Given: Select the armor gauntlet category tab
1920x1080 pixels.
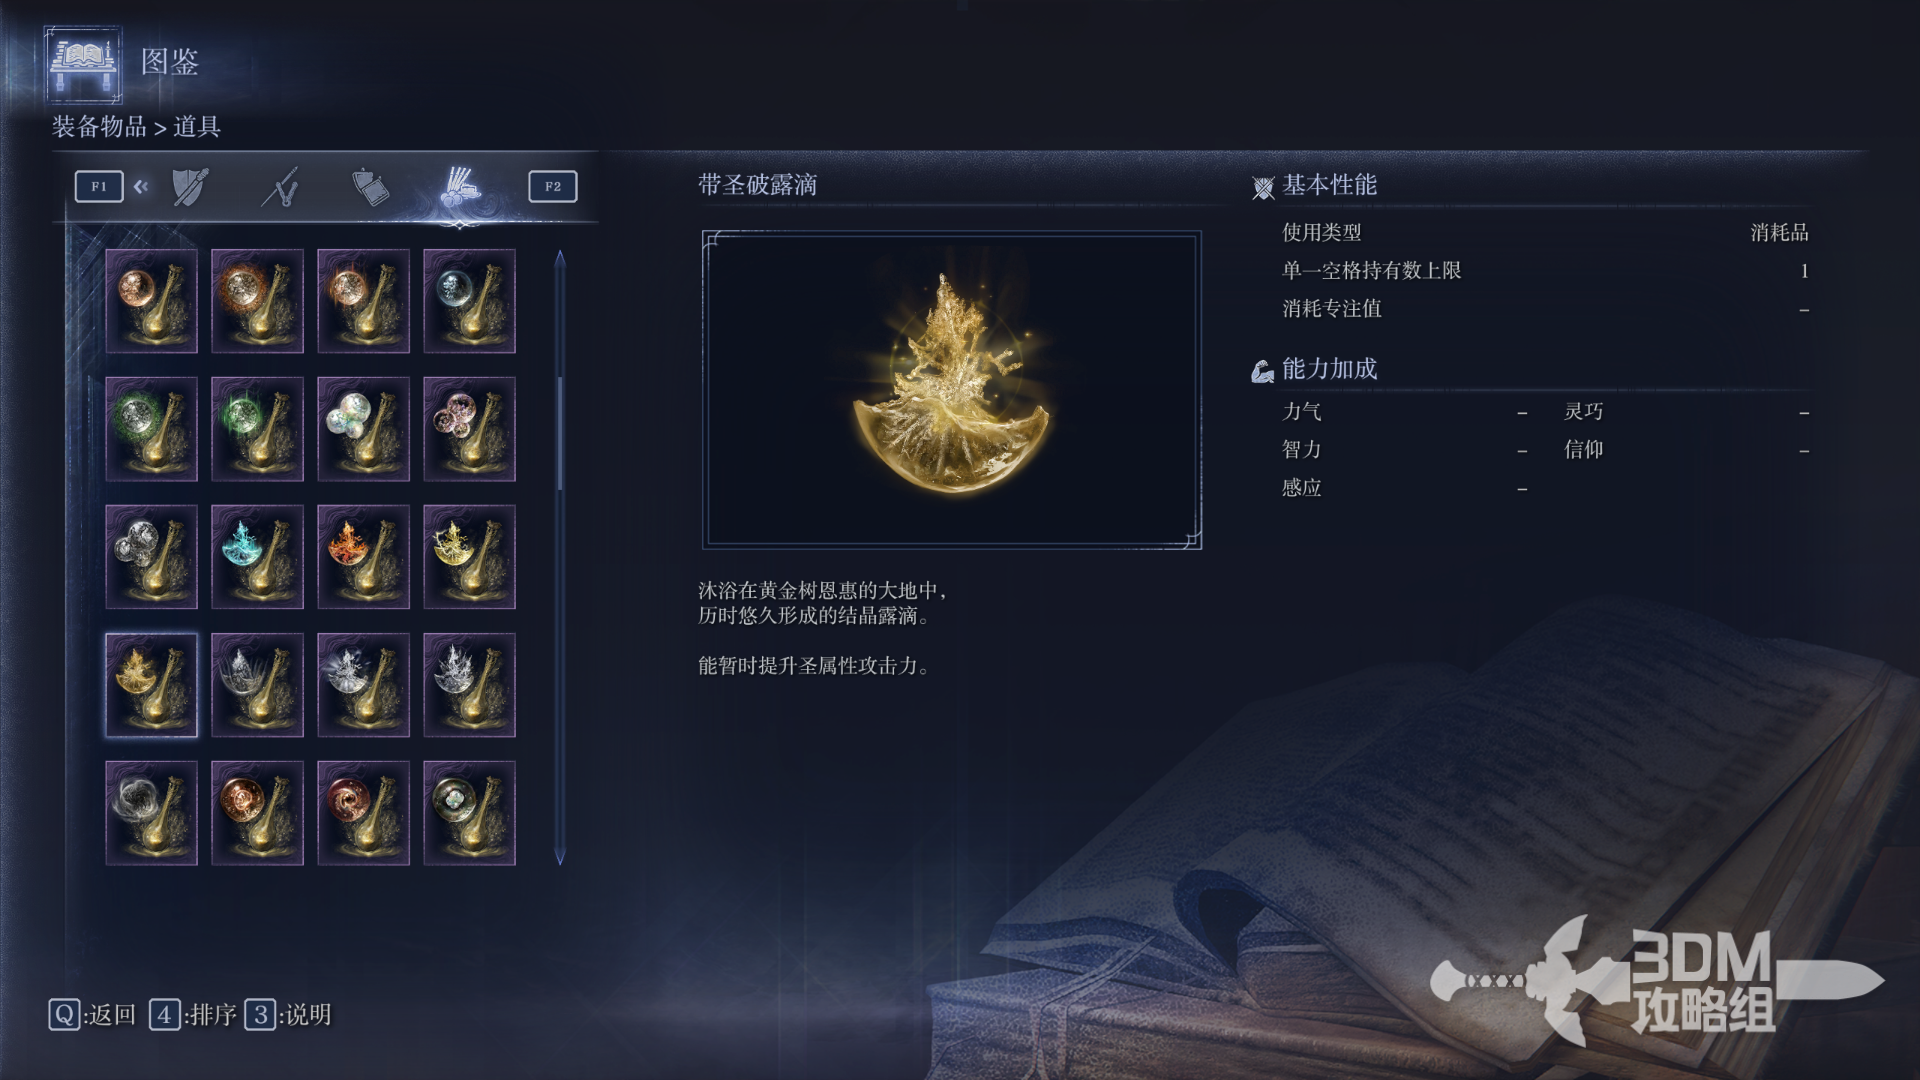Looking at the screenshot, I should point(370,187).
